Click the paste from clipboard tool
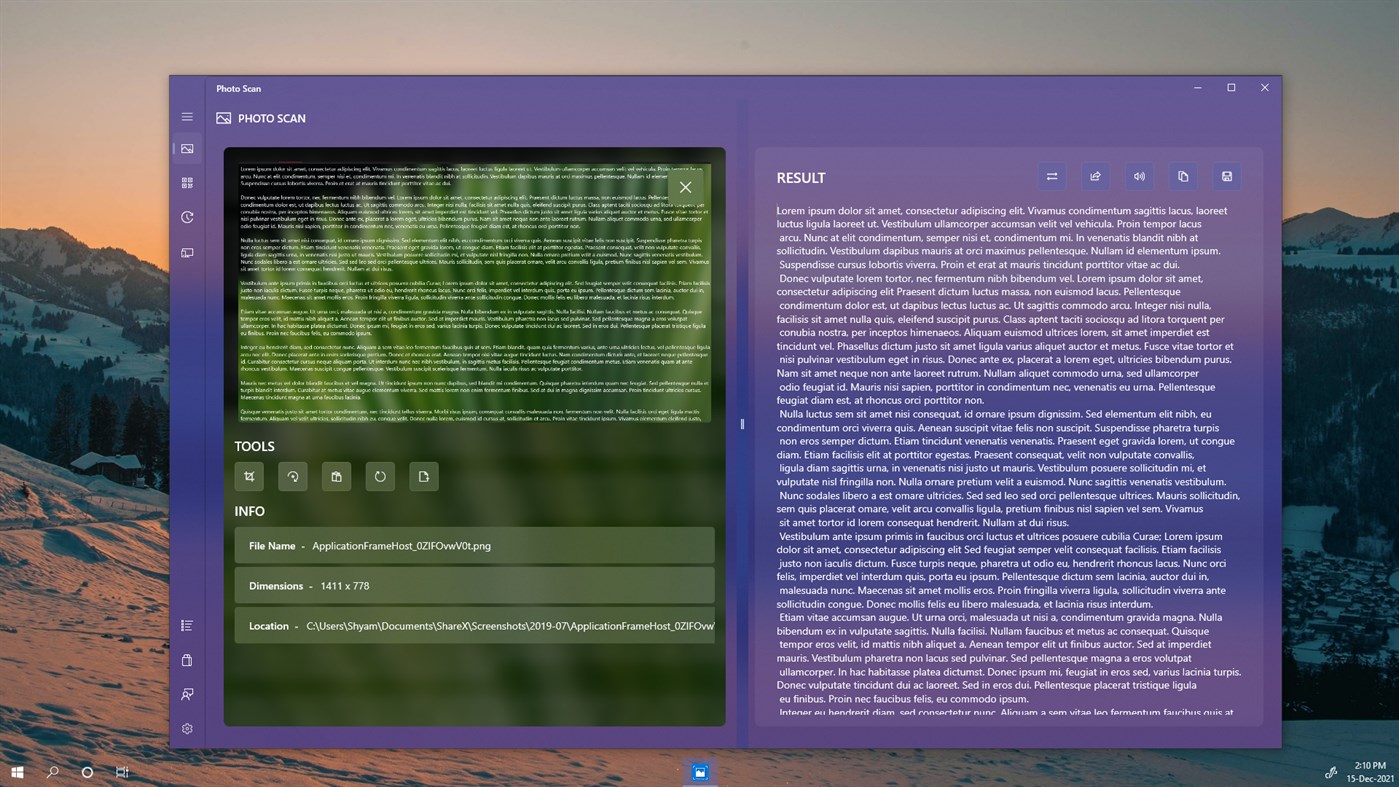This screenshot has width=1399, height=787. pyautogui.click(x=336, y=477)
